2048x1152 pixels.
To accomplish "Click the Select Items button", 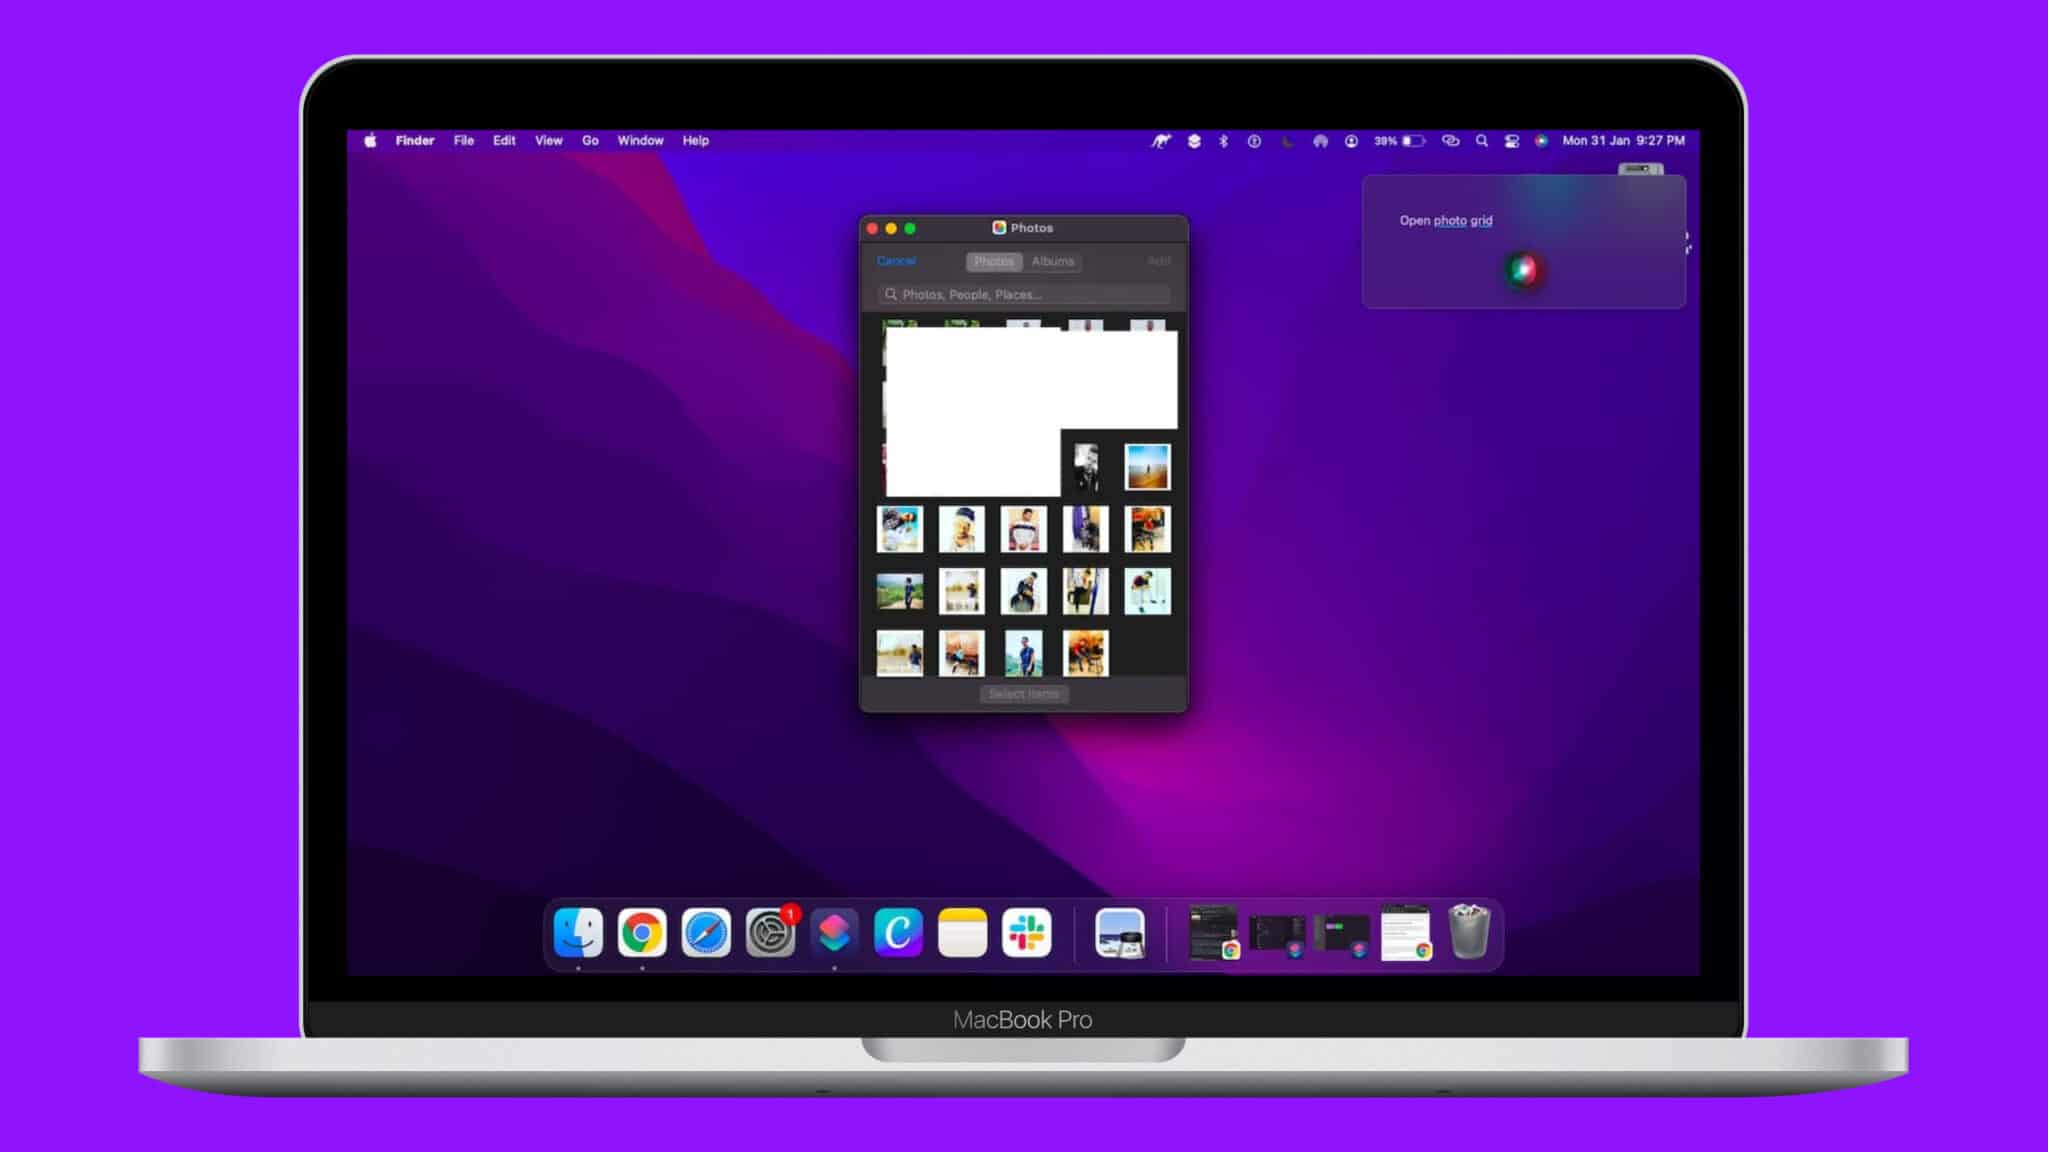I will [1023, 694].
